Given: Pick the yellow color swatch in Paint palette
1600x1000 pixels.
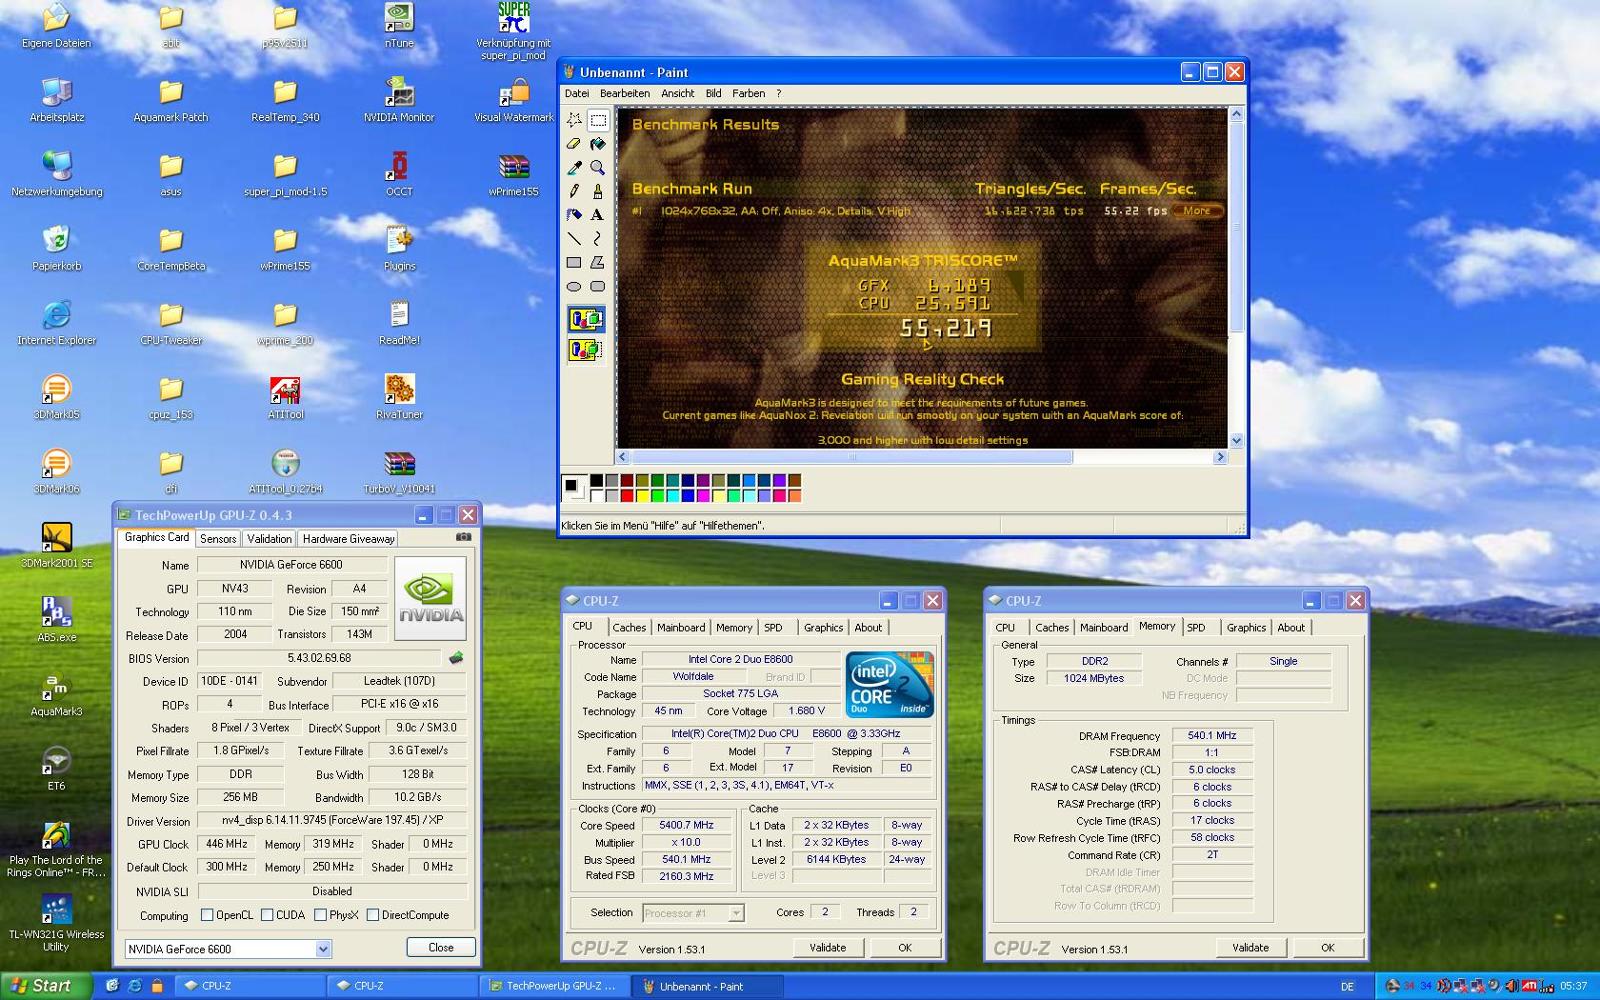Looking at the screenshot, I should pyautogui.click(x=642, y=495).
